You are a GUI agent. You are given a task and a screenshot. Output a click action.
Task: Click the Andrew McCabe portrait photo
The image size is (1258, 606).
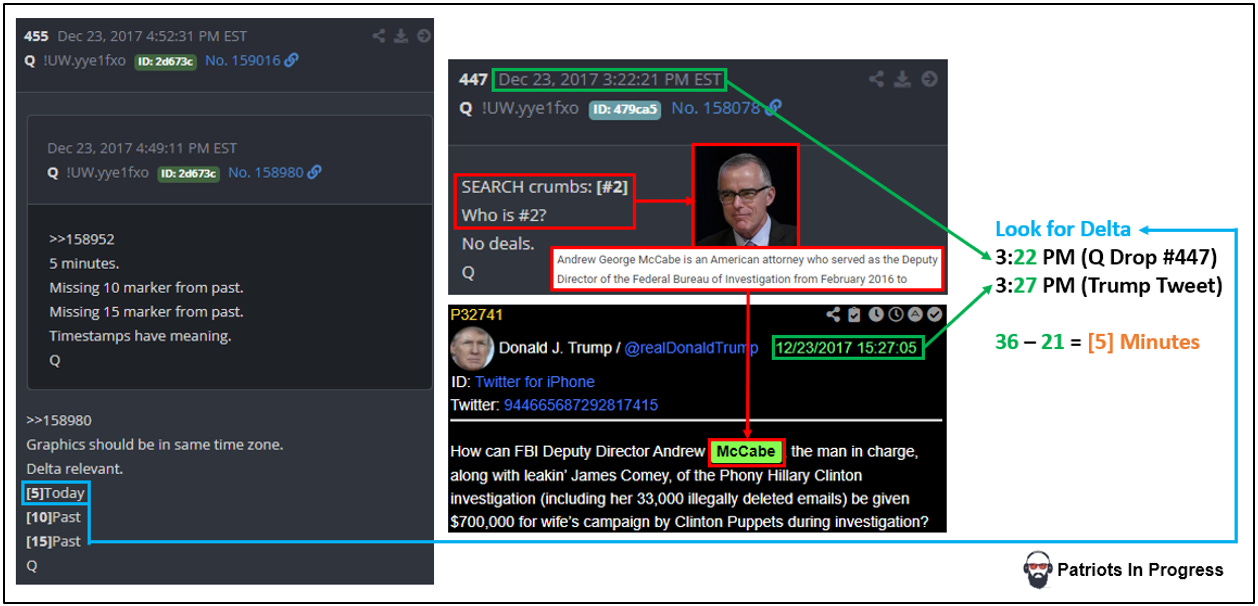746,196
